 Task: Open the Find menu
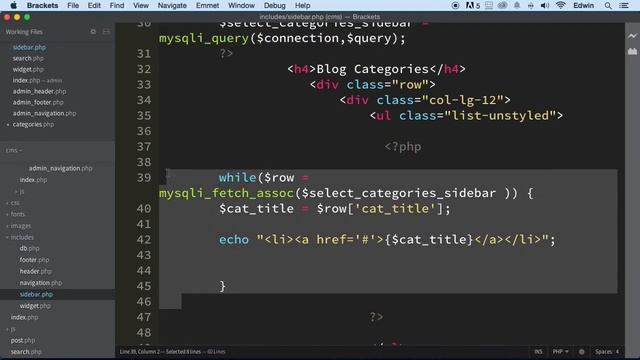click(x=117, y=6)
